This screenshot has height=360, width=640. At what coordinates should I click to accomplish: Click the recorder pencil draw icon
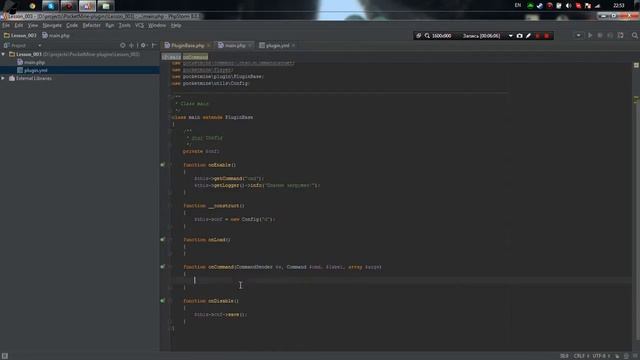coord(528,36)
